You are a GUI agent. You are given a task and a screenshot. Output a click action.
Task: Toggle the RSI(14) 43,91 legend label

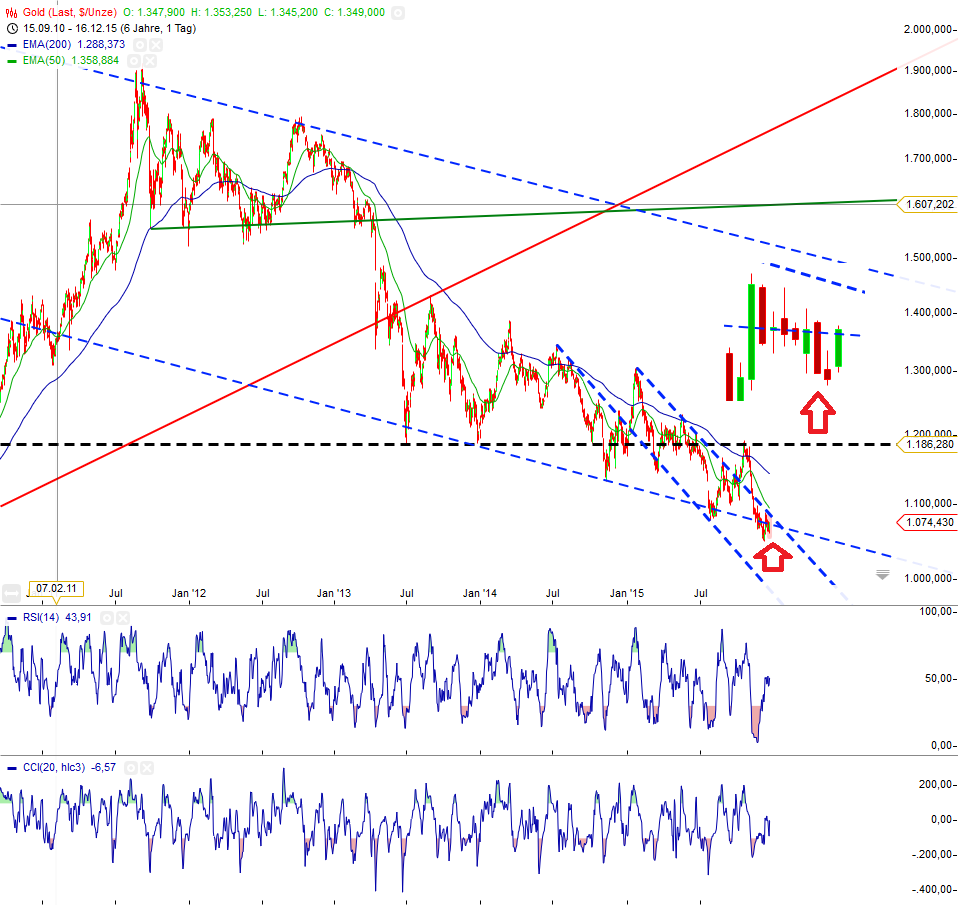pos(57,617)
